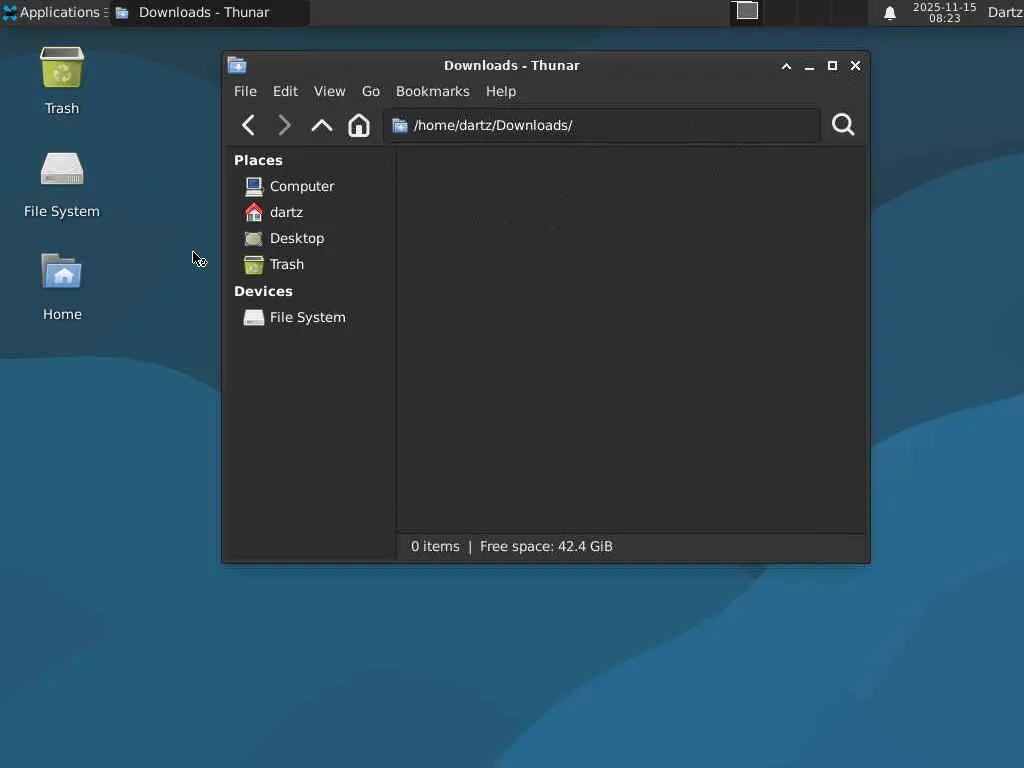
Task: Open the View menu
Action: [329, 91]
